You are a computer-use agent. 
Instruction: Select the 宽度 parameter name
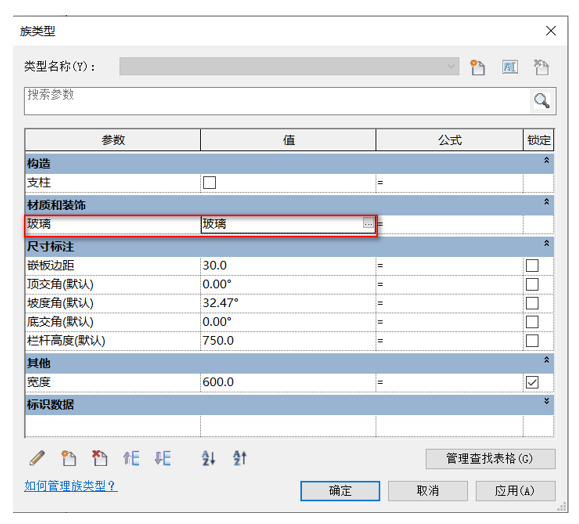pos(113,382)
